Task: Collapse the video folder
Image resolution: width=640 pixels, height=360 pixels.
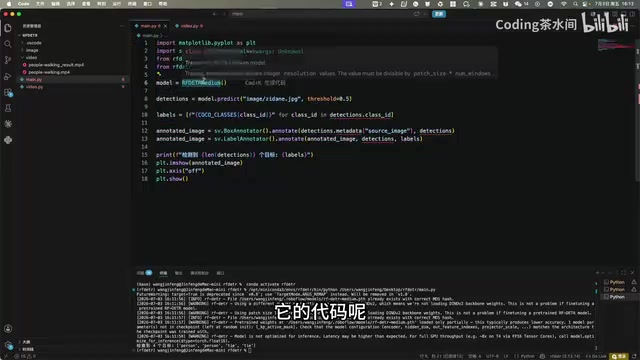Action: pyautogui.click(x=31, y=58)
